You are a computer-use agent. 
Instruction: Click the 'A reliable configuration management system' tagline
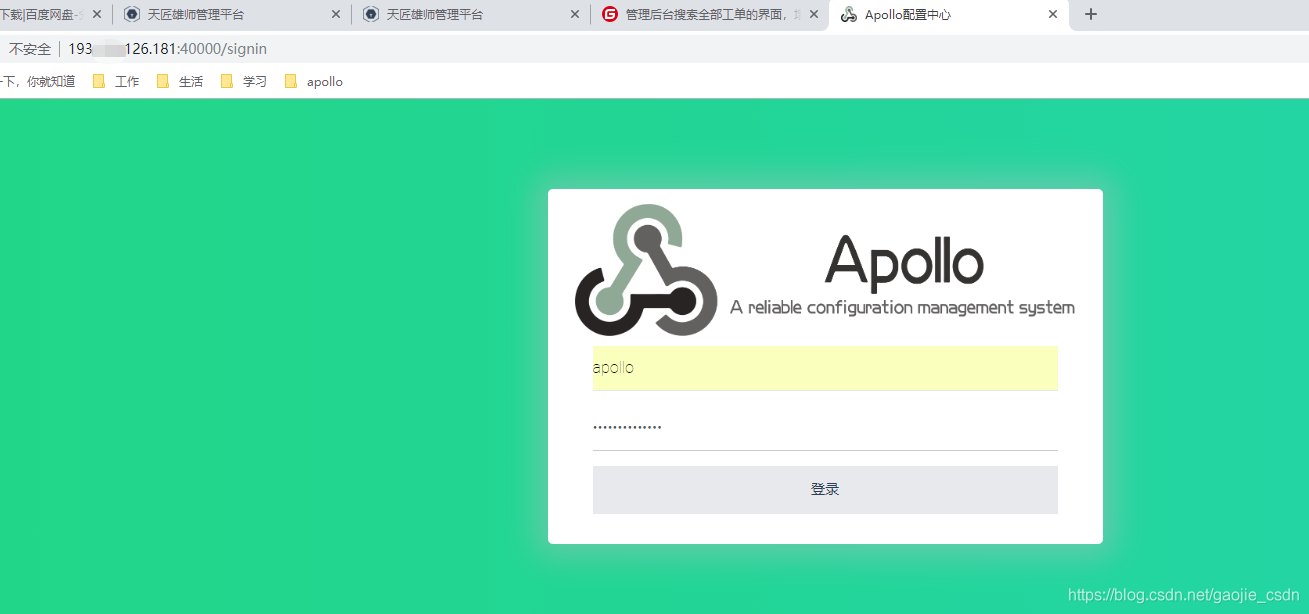(x=902, y=308)
